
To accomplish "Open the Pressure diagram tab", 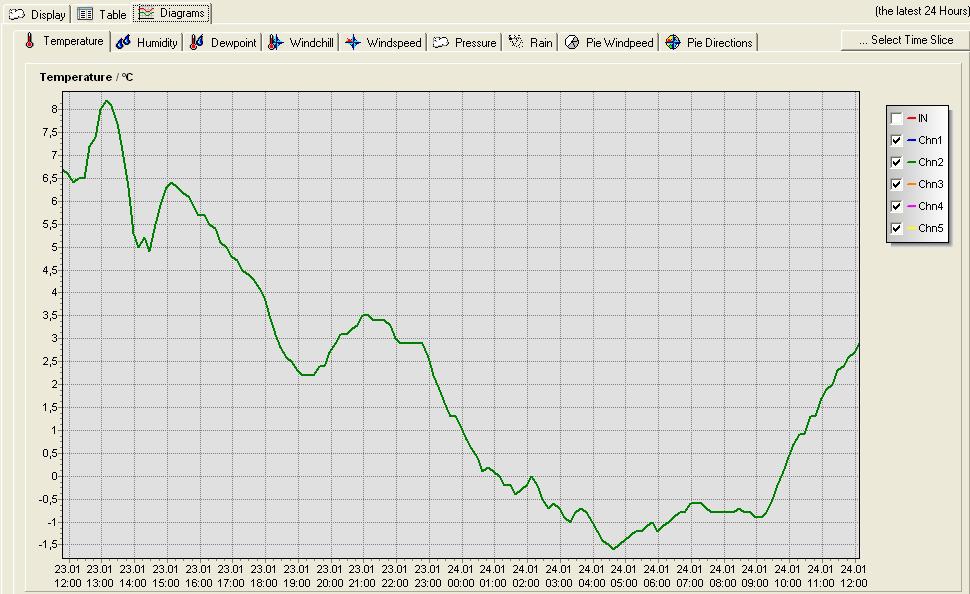I will [465, 42].
